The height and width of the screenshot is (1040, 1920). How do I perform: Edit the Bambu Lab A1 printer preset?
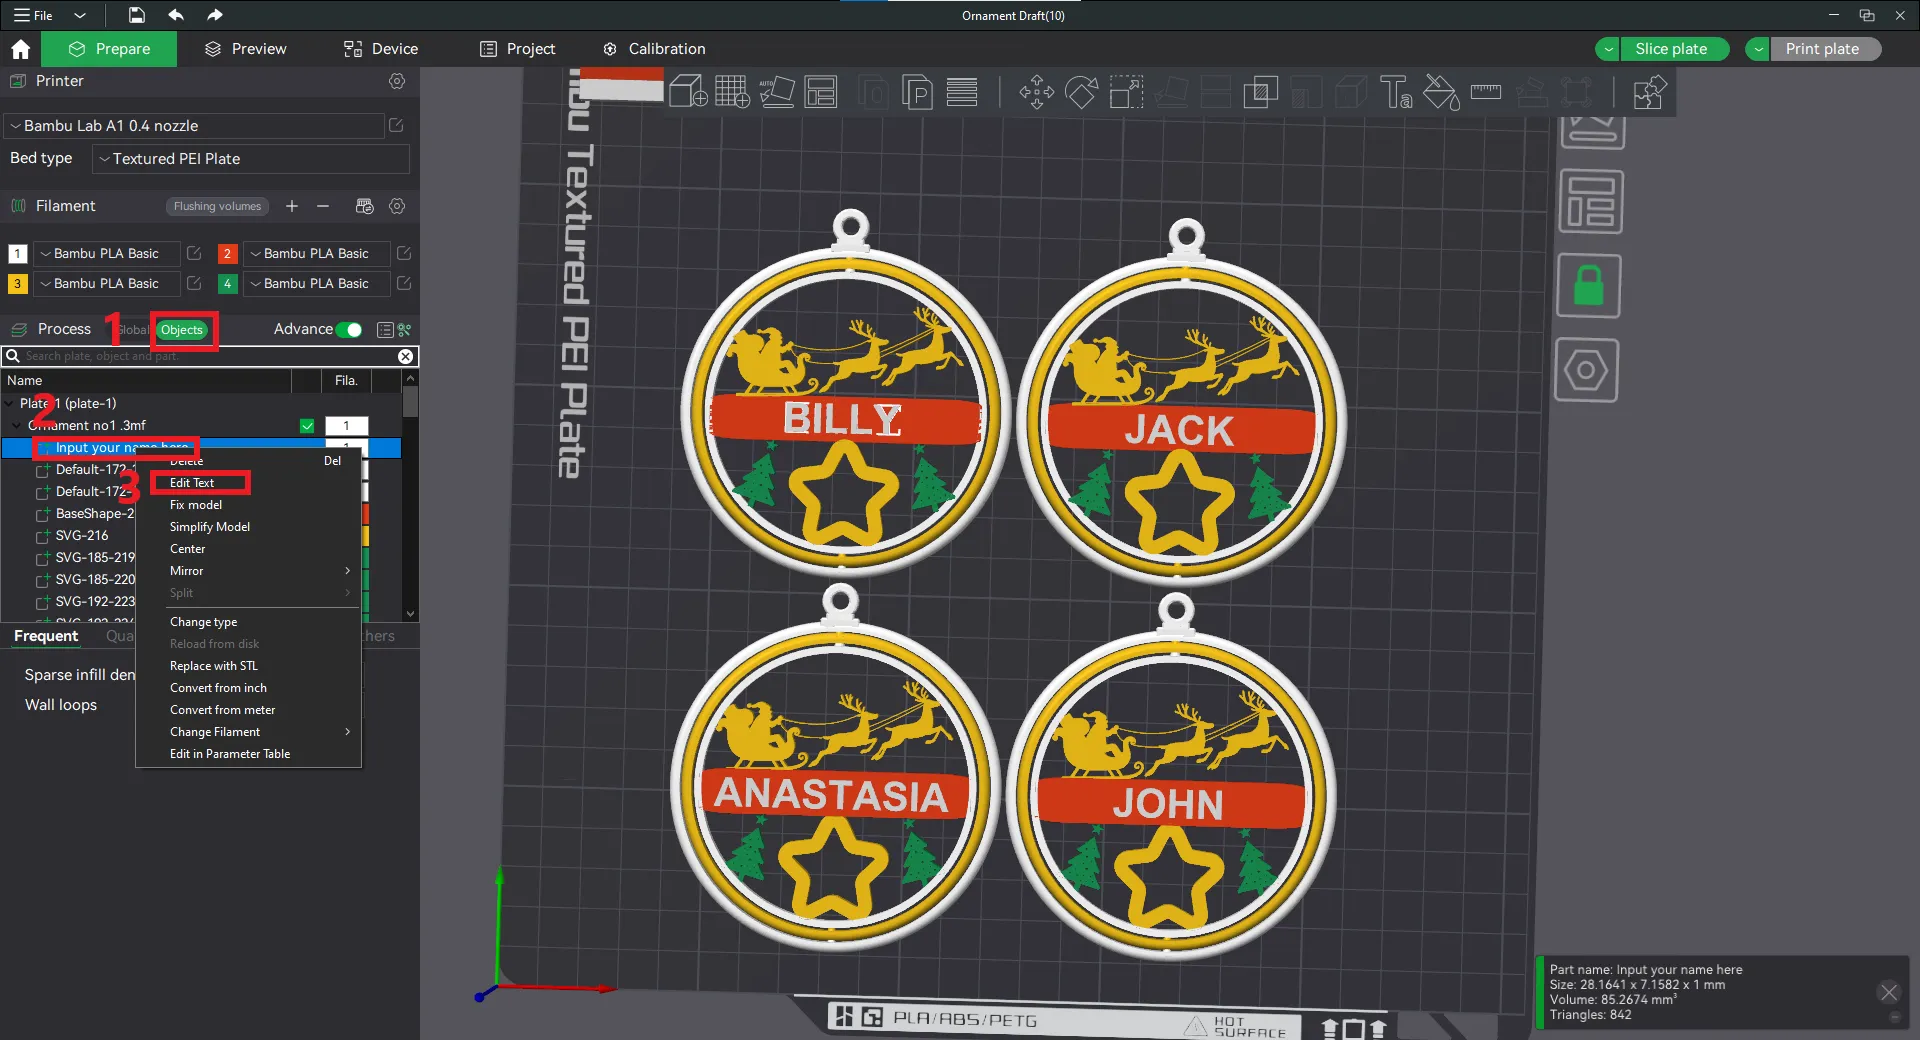click(396, 126)
